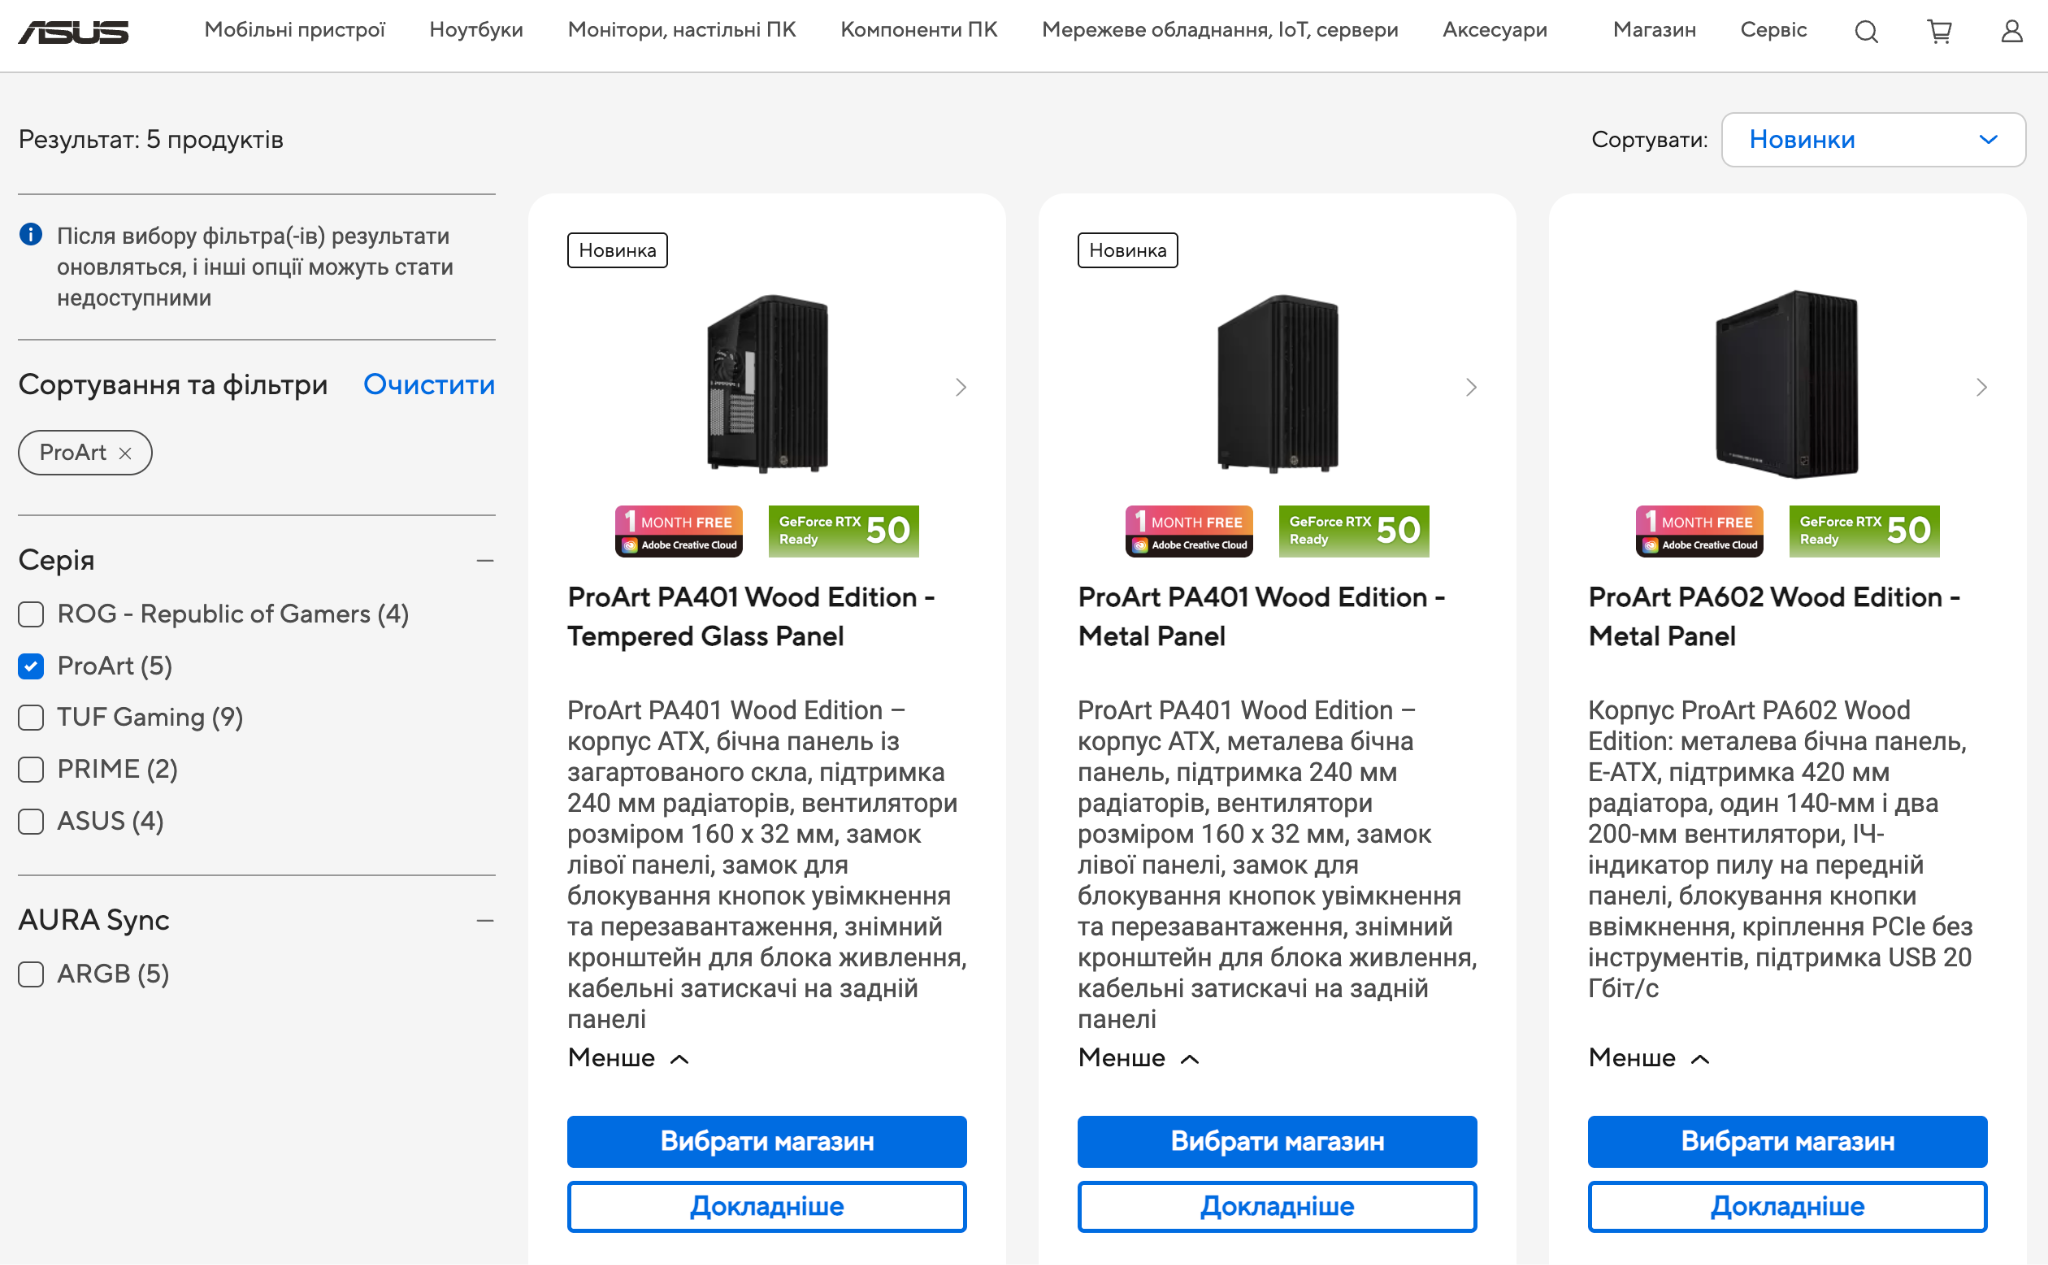Click Вибрати магазин for PA401 Metal Panel
Screen dimensions: 2048x1265
[1277, 1142]
